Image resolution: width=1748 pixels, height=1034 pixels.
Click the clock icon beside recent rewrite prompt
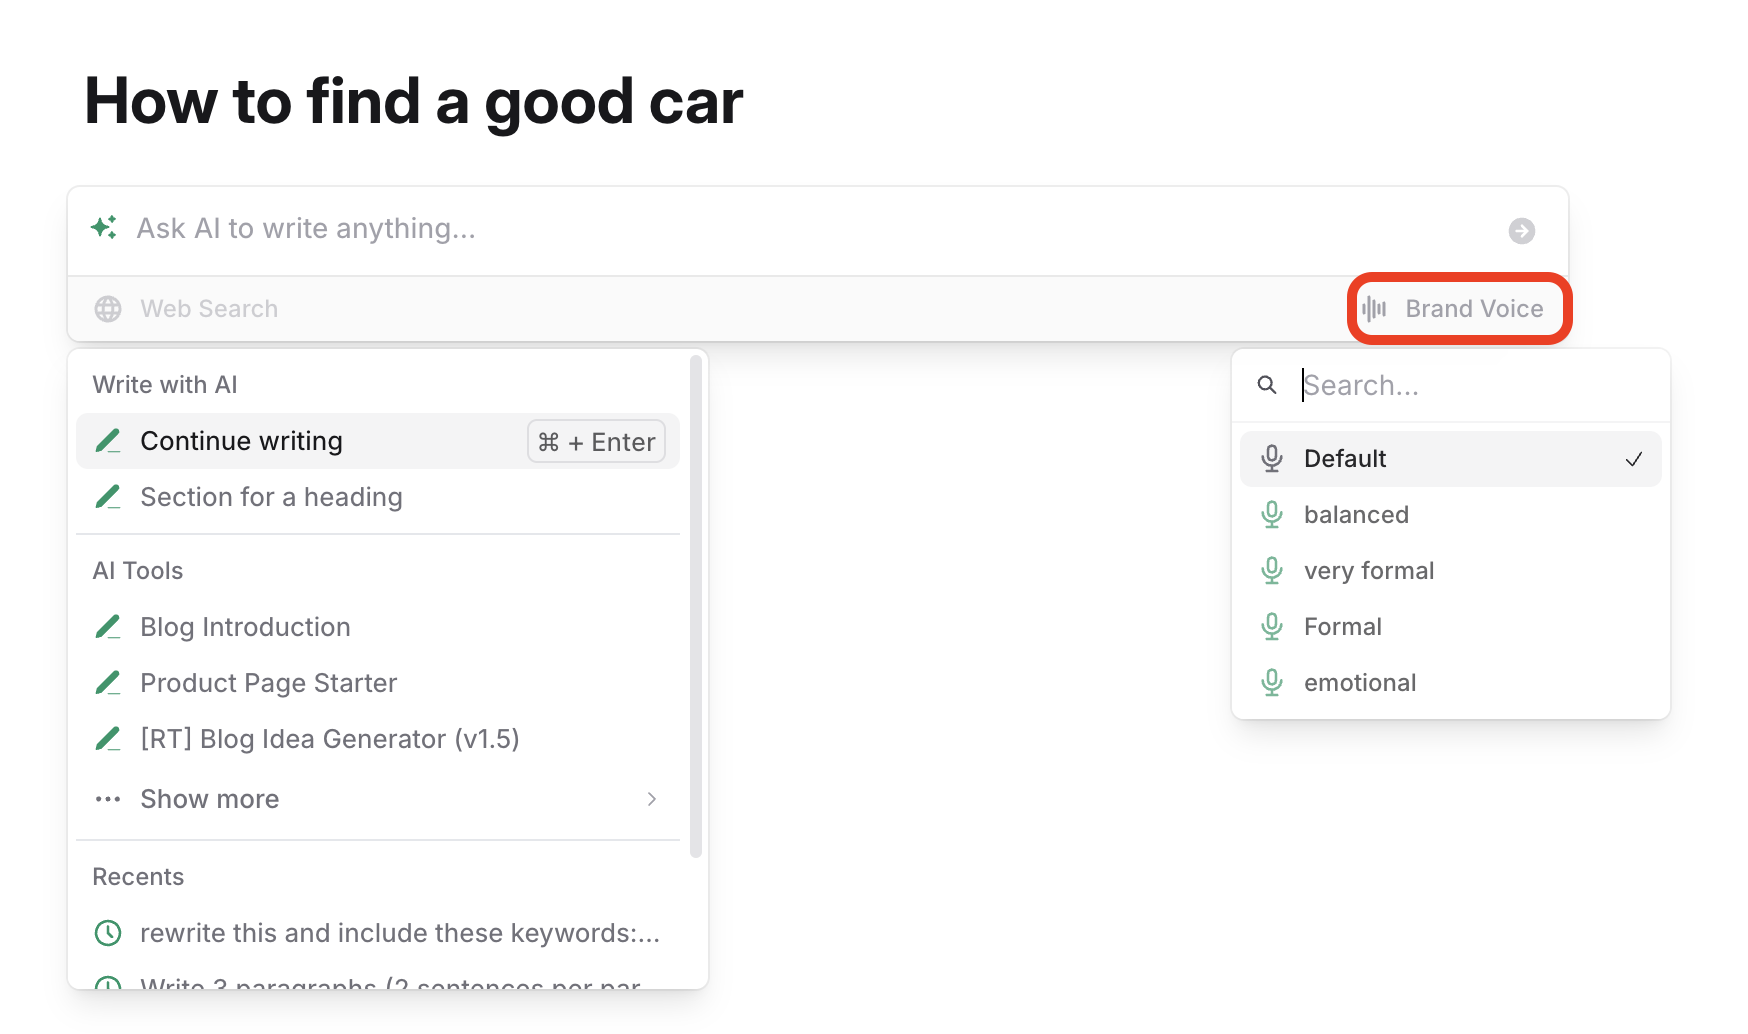[108, 933]
